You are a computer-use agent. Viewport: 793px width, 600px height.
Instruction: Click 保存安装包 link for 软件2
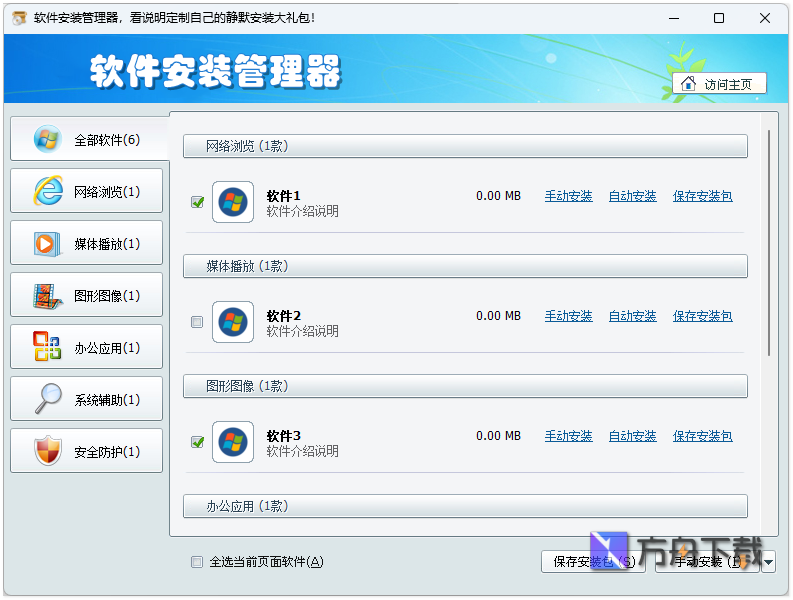[702, 316]
